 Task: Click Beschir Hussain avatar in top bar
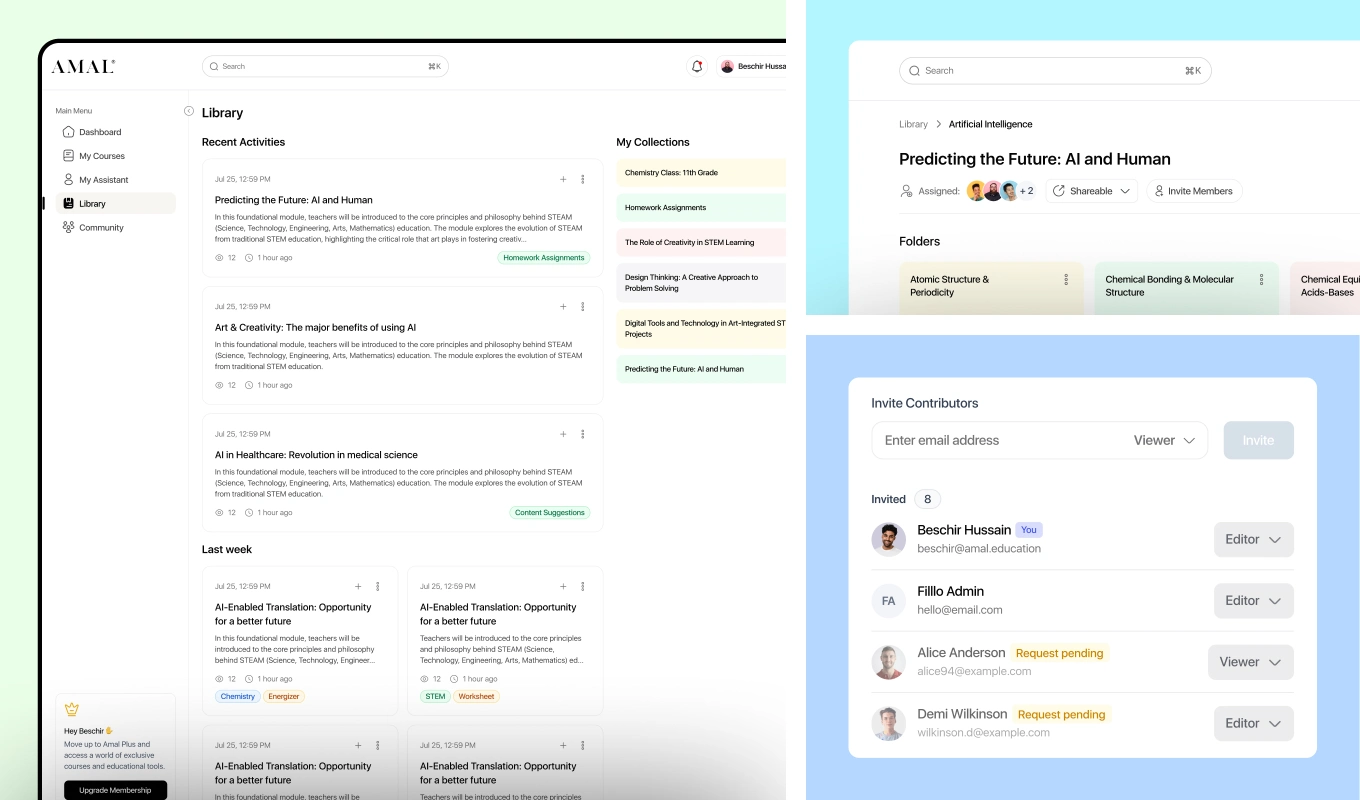click(727, 66)
